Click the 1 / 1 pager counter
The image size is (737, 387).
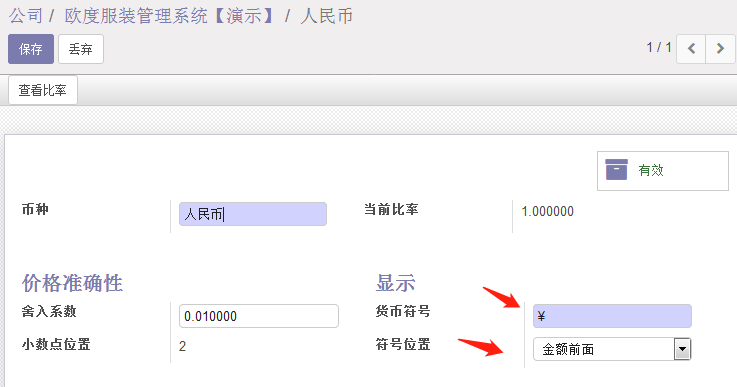tap(659, 47)
